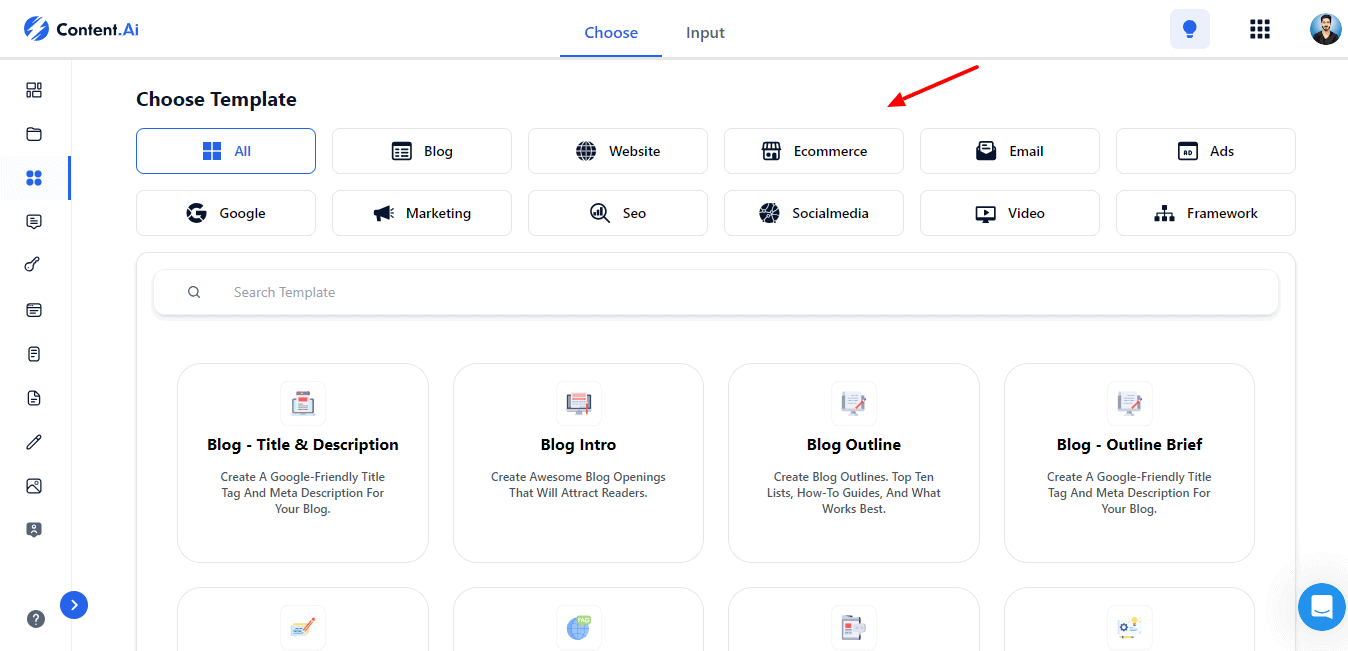Expand the sidebar with arrow button
1348x651 pixels.
click(x=74, y=605)
